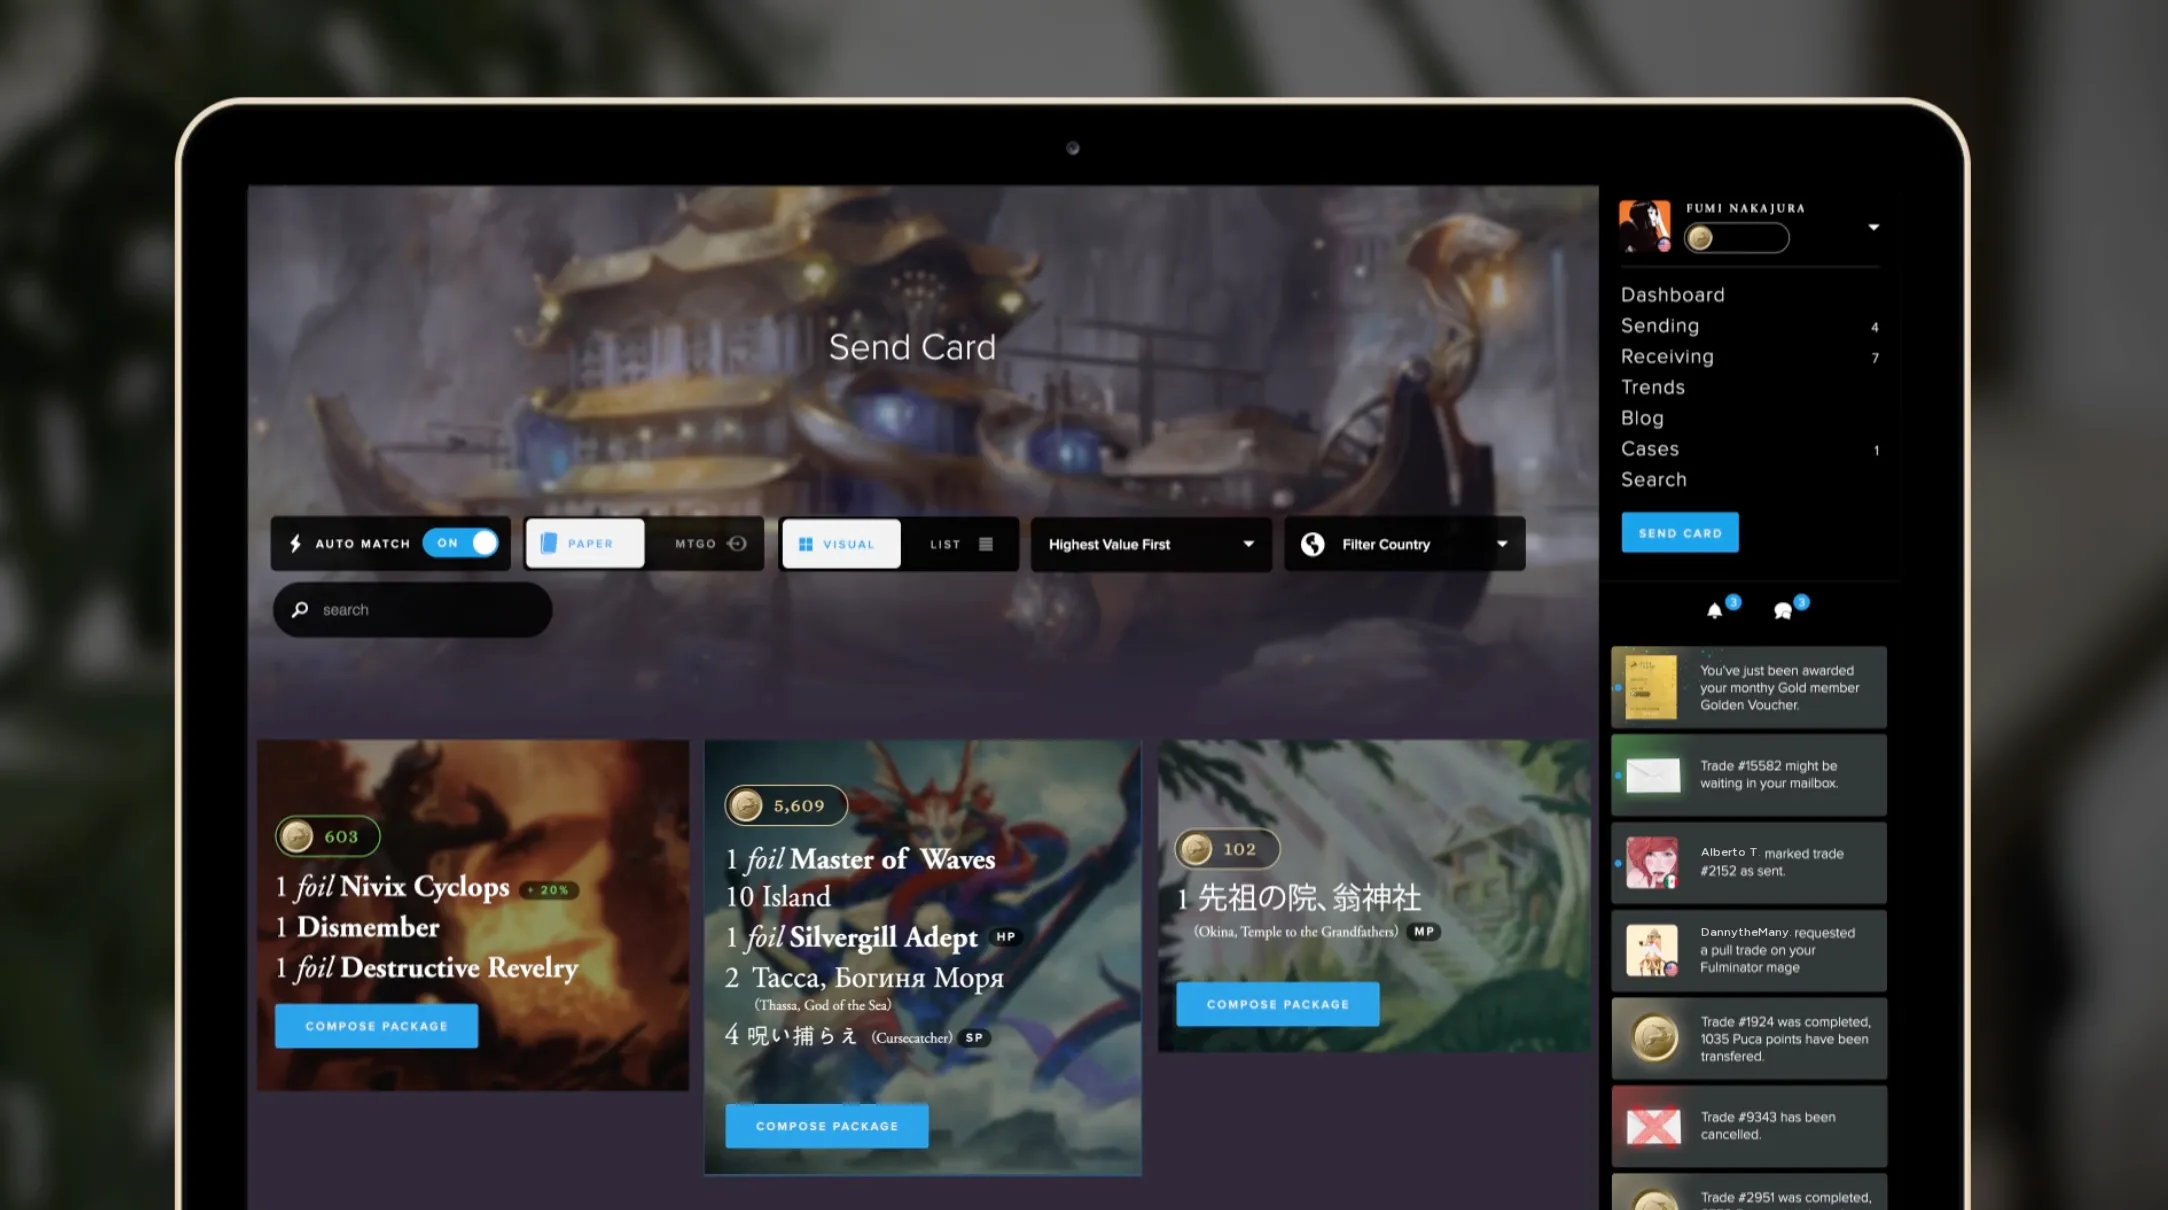Image resolution: width=2168 pixels, height=1210 pixels.
Task: Compose package for the Nivix Cyclops trade
Action: tap(376, 1026)
